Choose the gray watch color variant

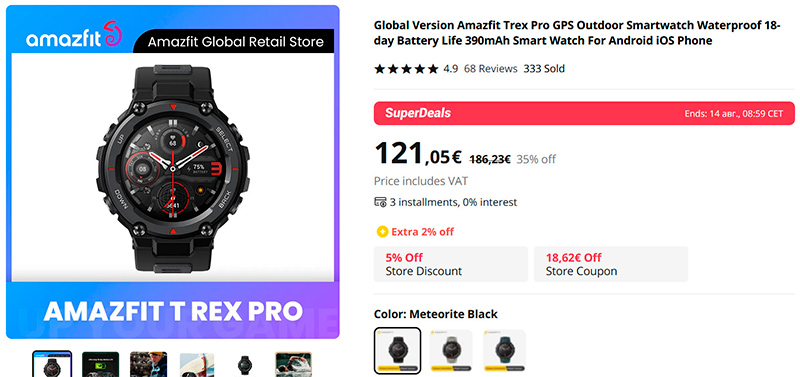451,351
